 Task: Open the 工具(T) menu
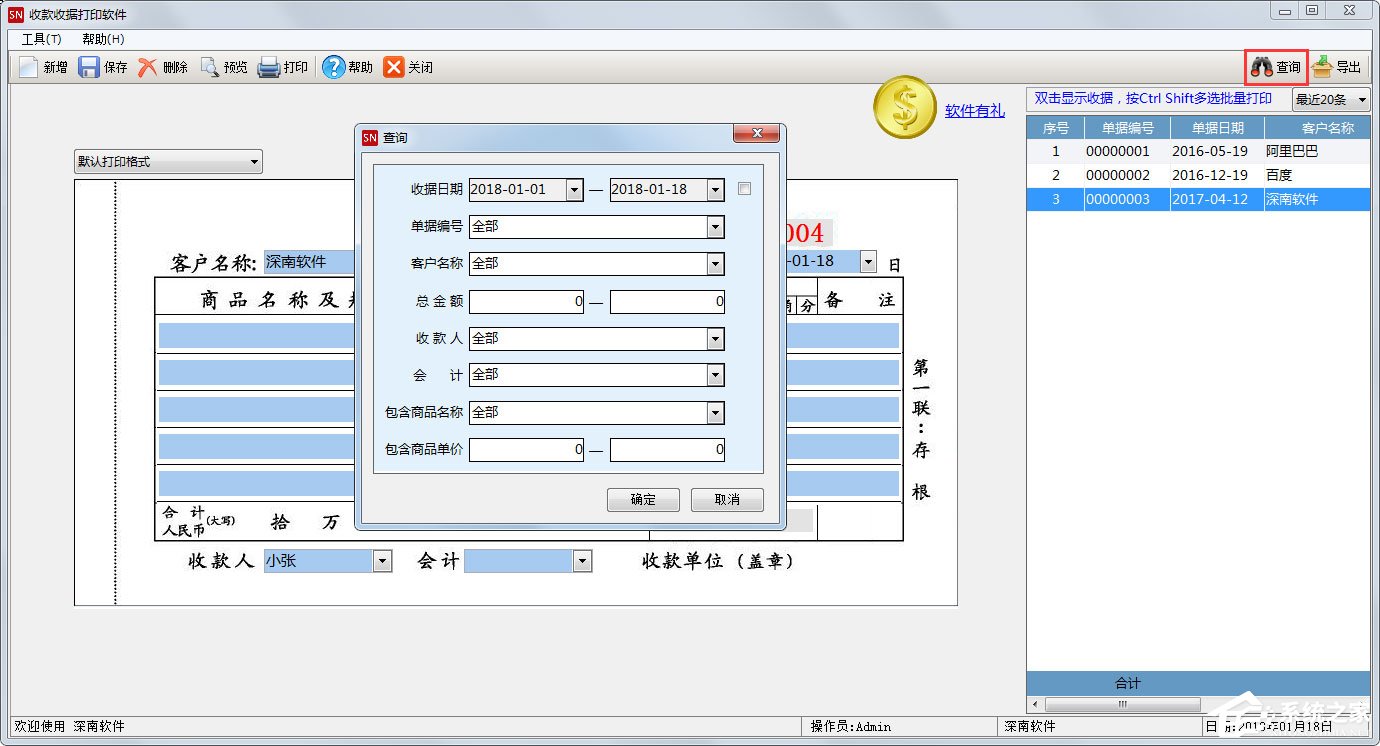coord(41,39)
